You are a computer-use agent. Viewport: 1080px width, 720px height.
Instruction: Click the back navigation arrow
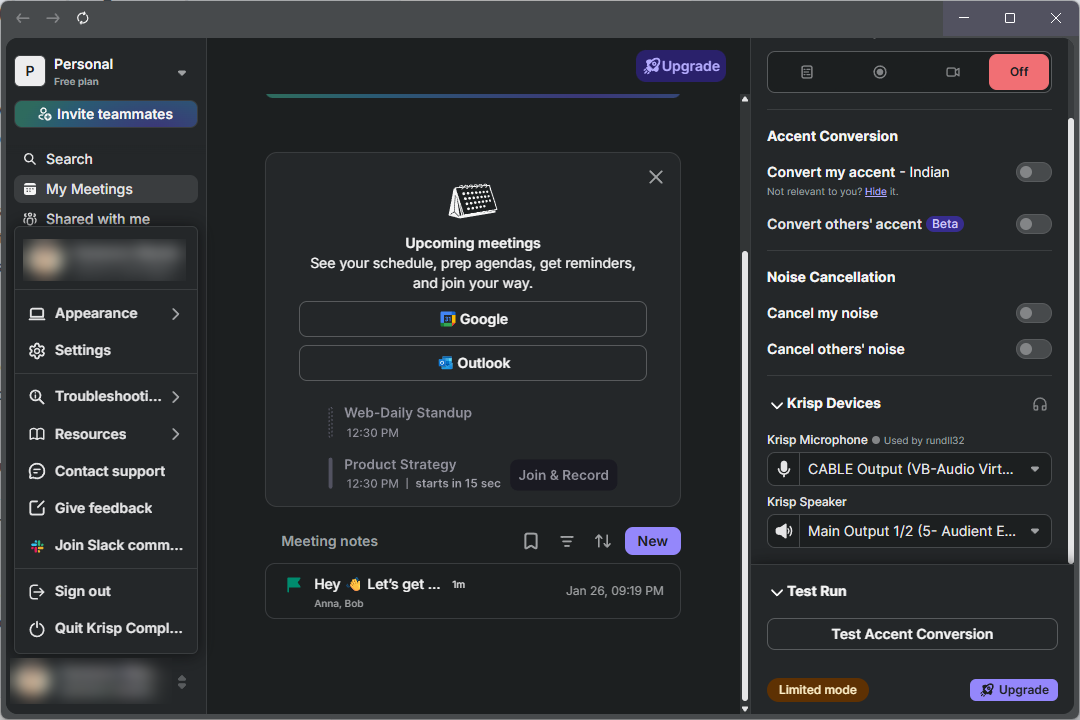23,18
